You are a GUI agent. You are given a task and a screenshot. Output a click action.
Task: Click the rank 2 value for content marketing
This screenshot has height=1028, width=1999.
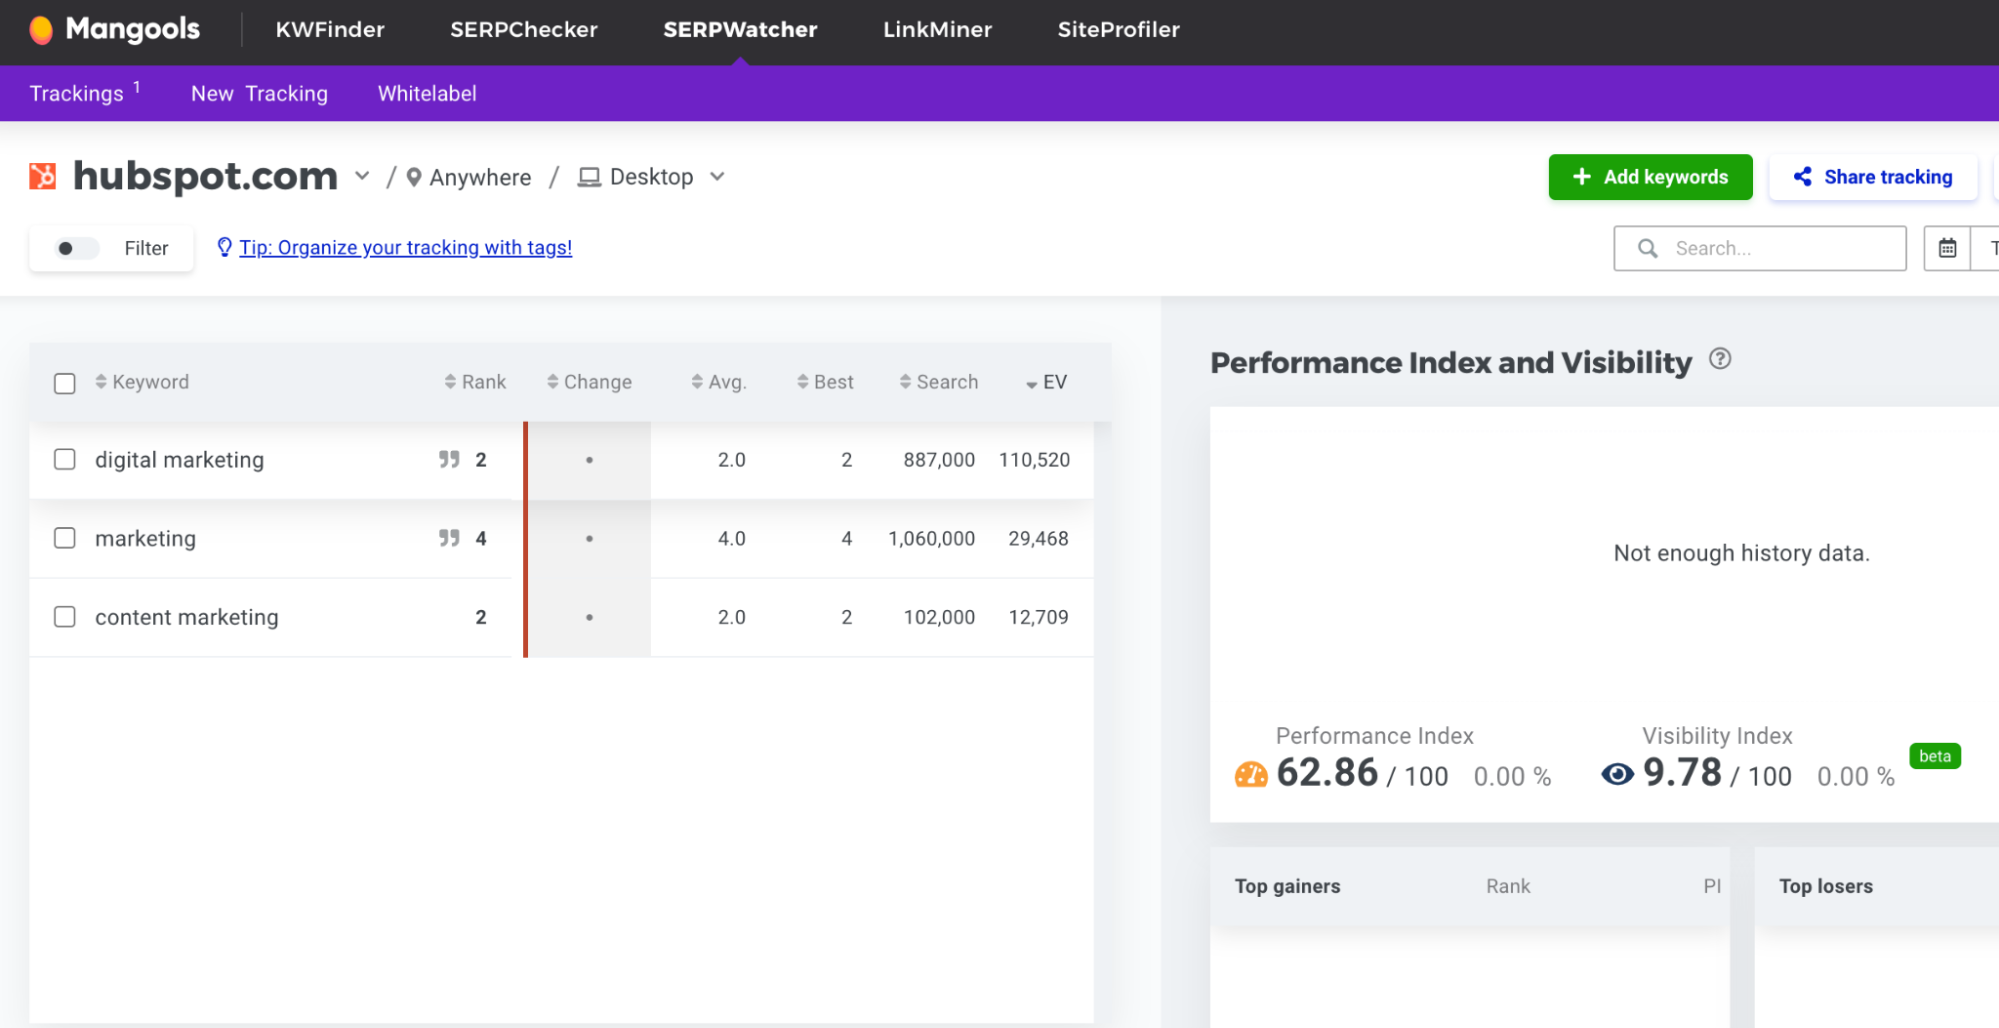[481, 617]
